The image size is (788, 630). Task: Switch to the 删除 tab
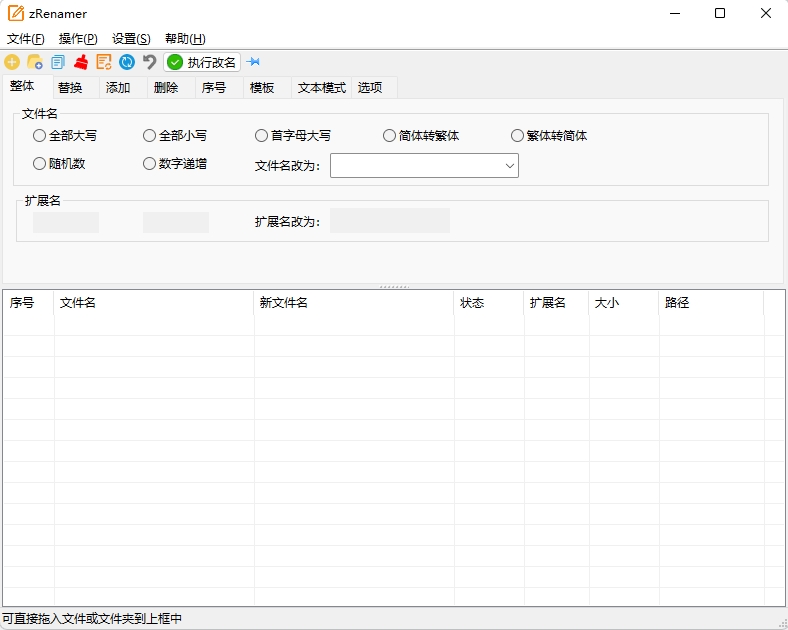[x=171, y=88]
